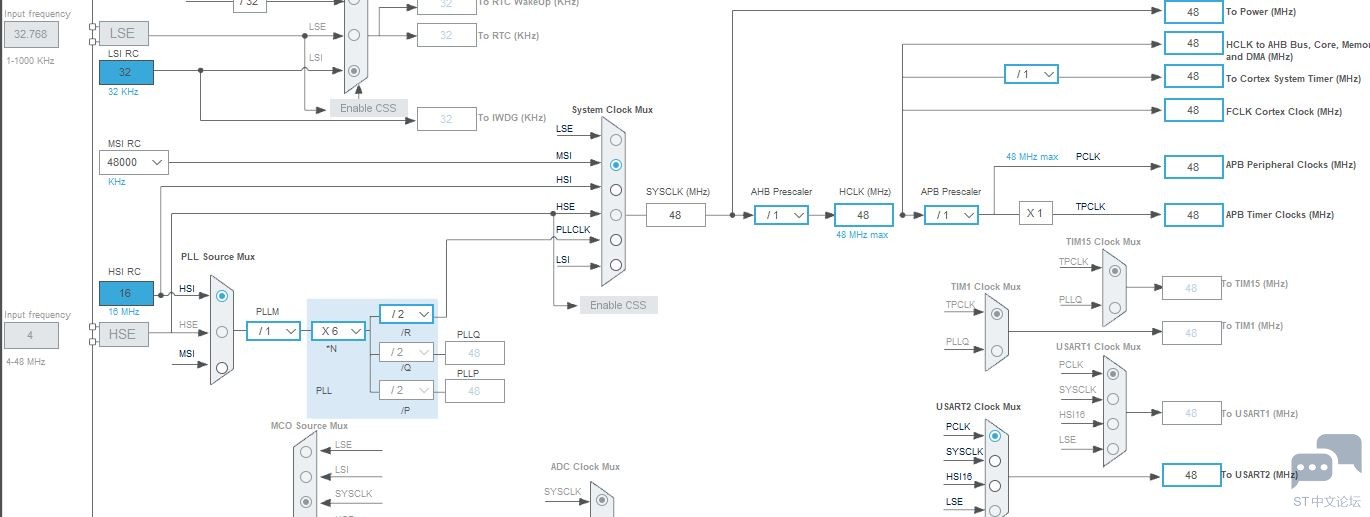Click the 32.768 input frequency field
Image resolution: width=1370 pixels, height=517 pixels.
coord(31,34)
